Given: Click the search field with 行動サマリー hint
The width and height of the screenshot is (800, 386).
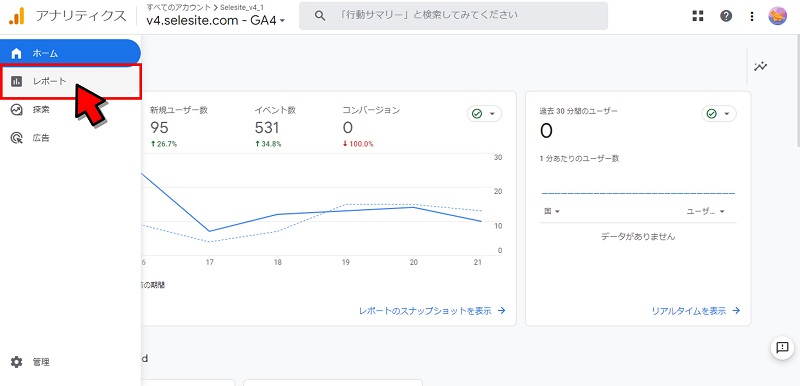Looking at the screenshot, I should (453, 16).
